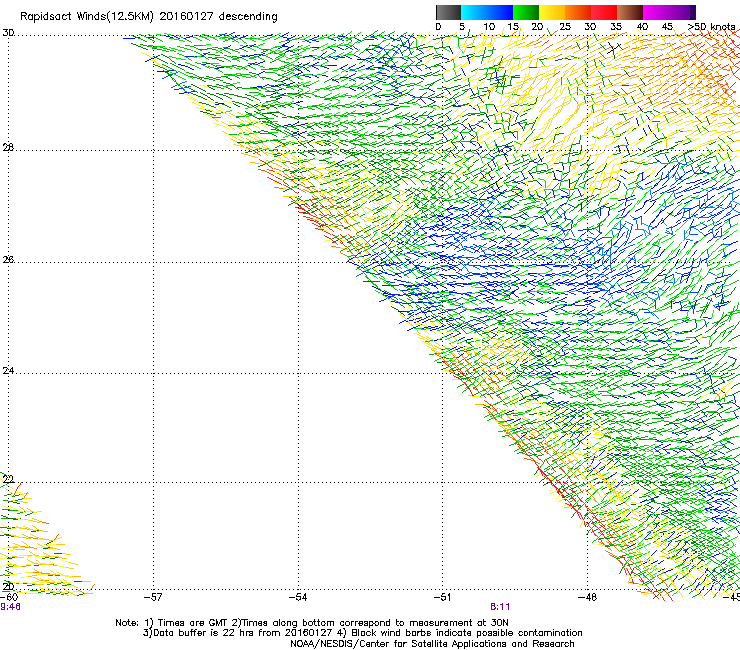Click the "NOAA/NESDIS/Center for Satellite Applications and Research" credit
Viewport: 740px width, 650px height.
(x=432, y=644)
